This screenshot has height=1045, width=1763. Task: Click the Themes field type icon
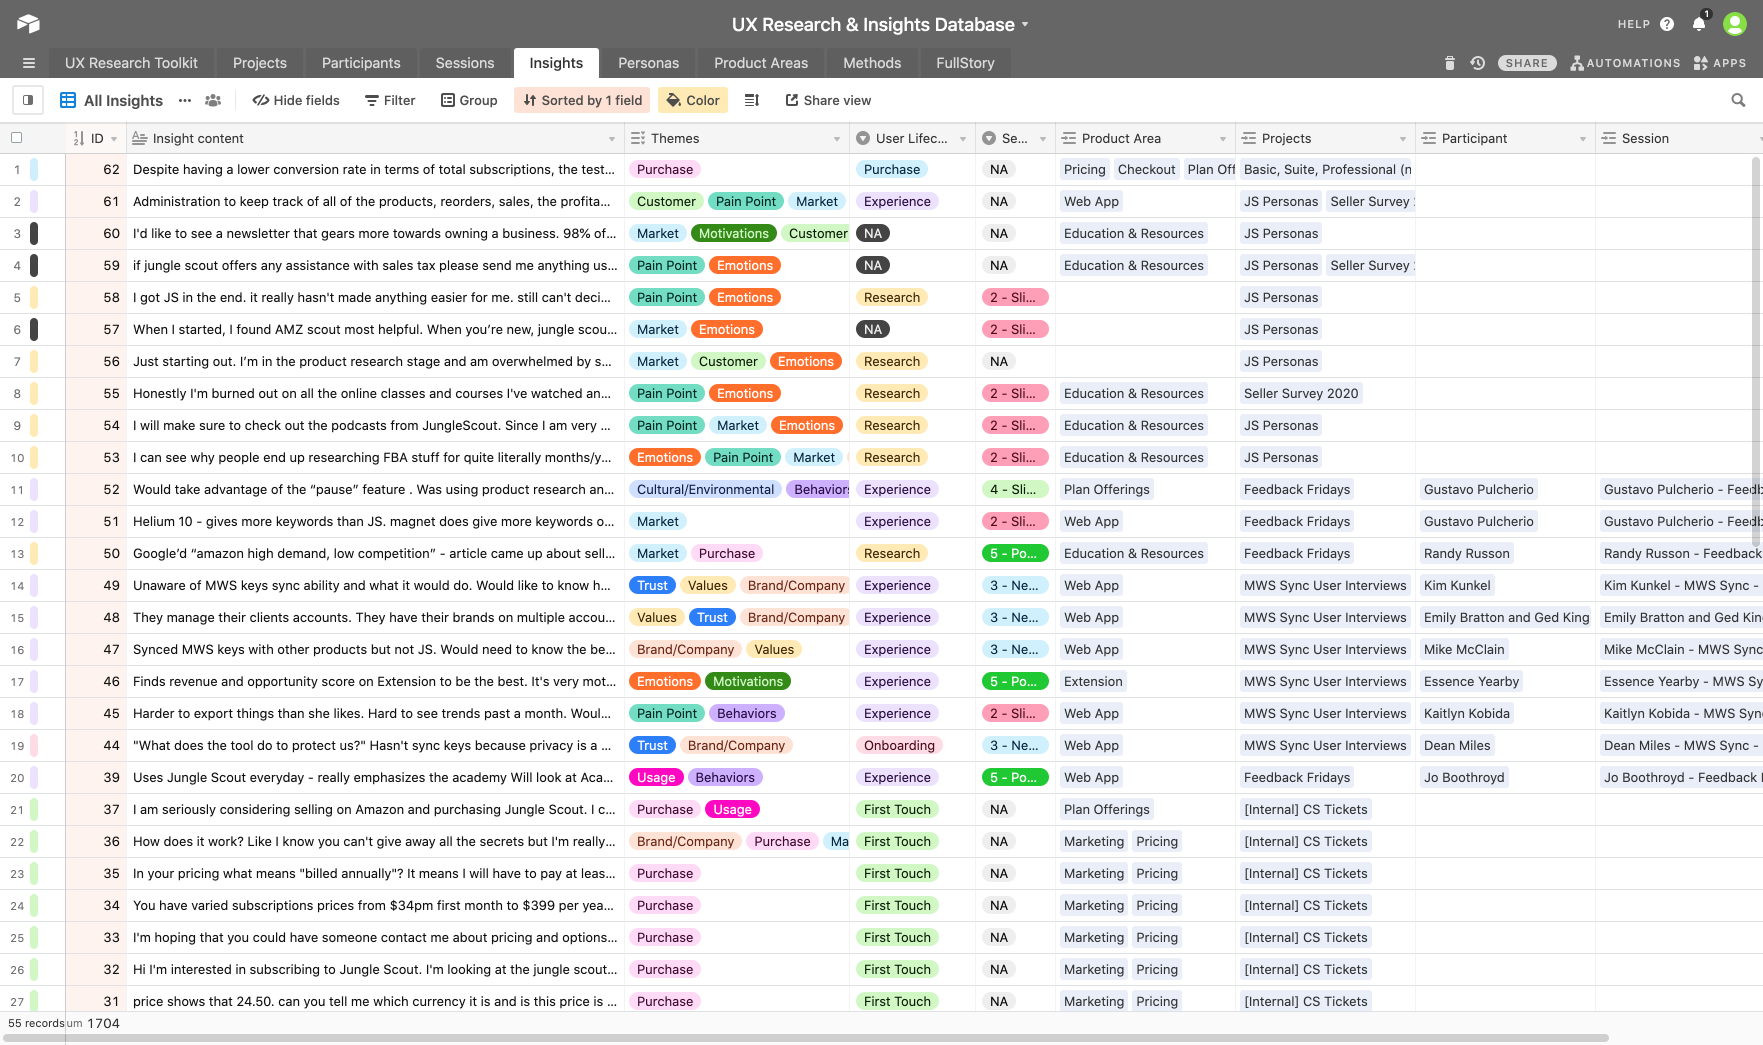(638, 138)
